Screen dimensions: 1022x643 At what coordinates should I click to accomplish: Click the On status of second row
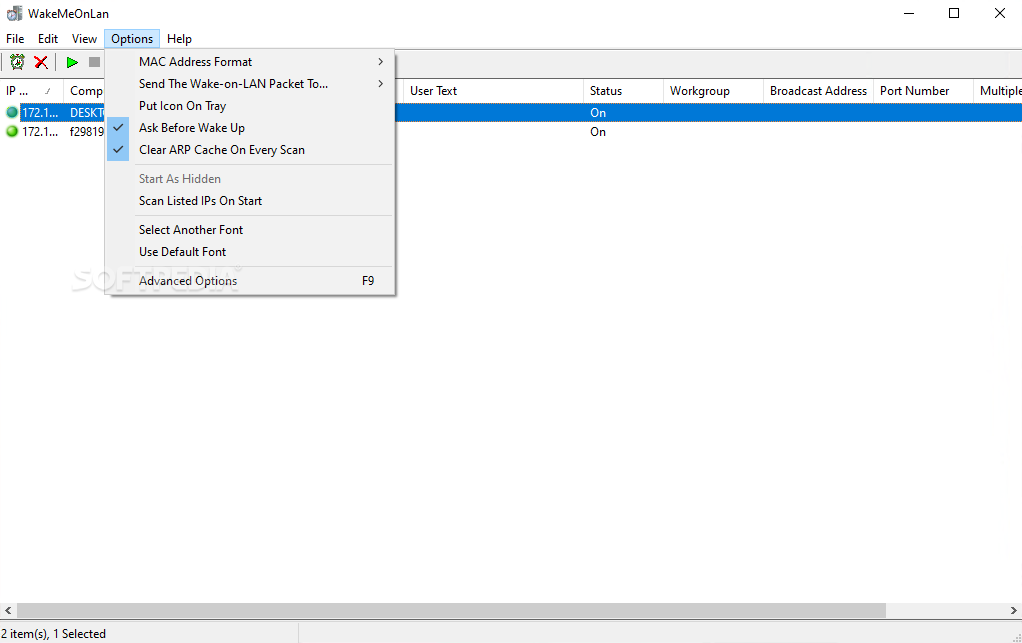(598, 132)
